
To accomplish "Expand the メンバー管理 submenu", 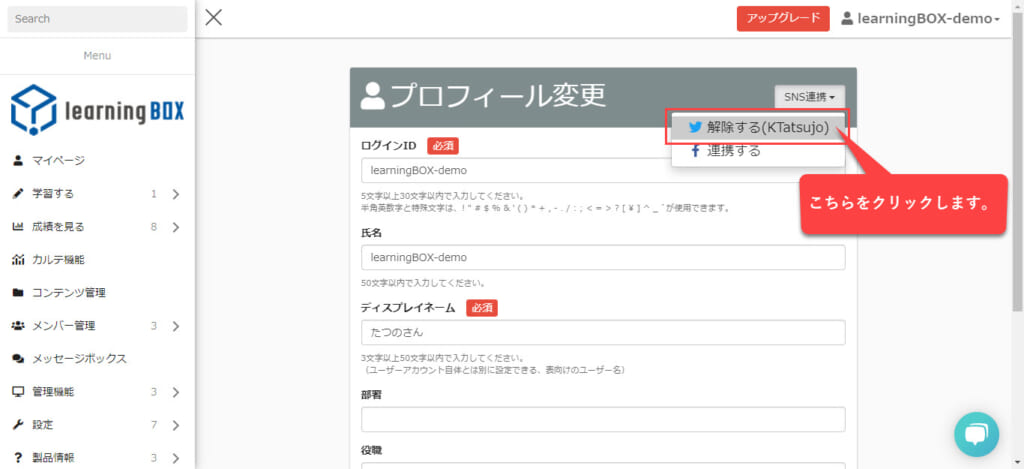I will coord(175,326).
